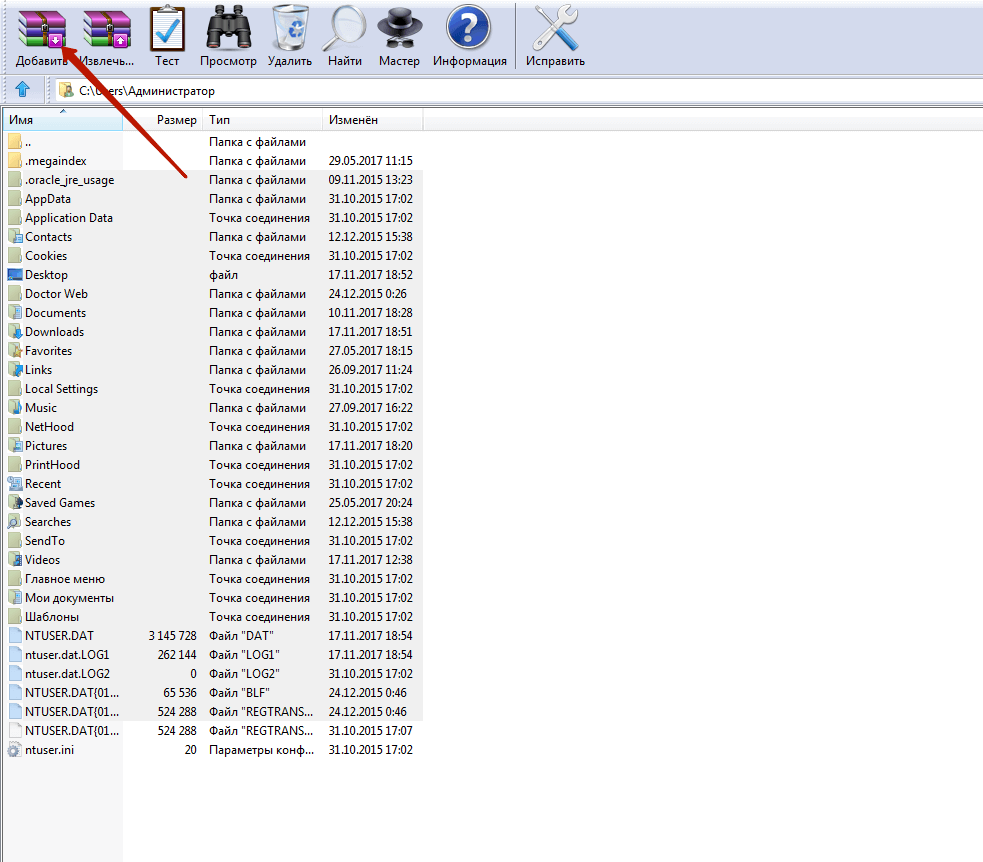983x862 pixels.
Task: Launch the Мастер (Wizard) tool
Action: [399, 29]
